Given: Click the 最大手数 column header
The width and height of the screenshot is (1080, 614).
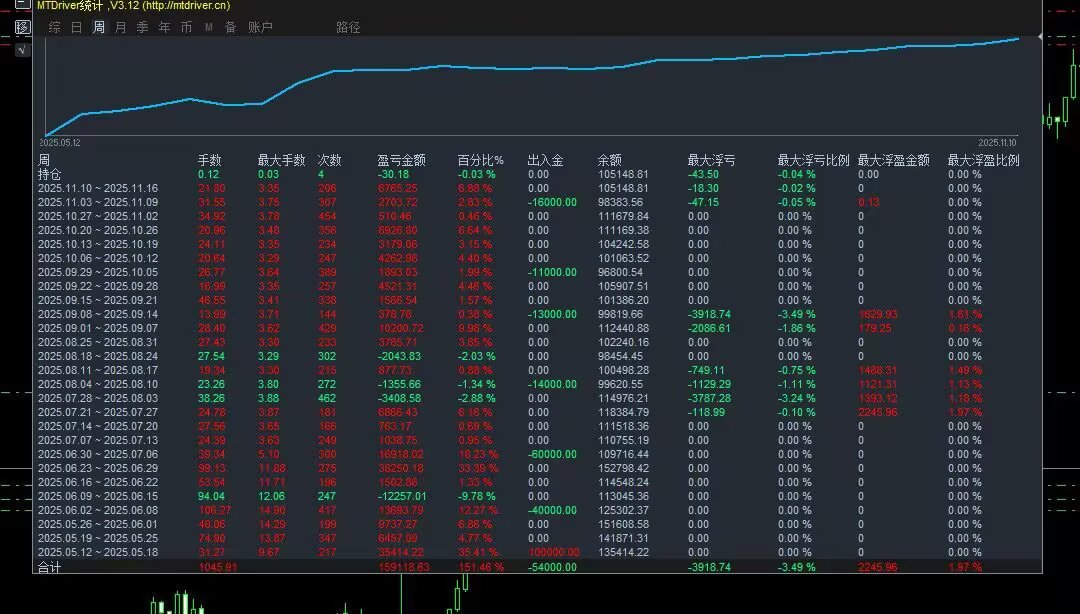Looking at the screenshot, I should pyautogui.click(x=282, y=161).
